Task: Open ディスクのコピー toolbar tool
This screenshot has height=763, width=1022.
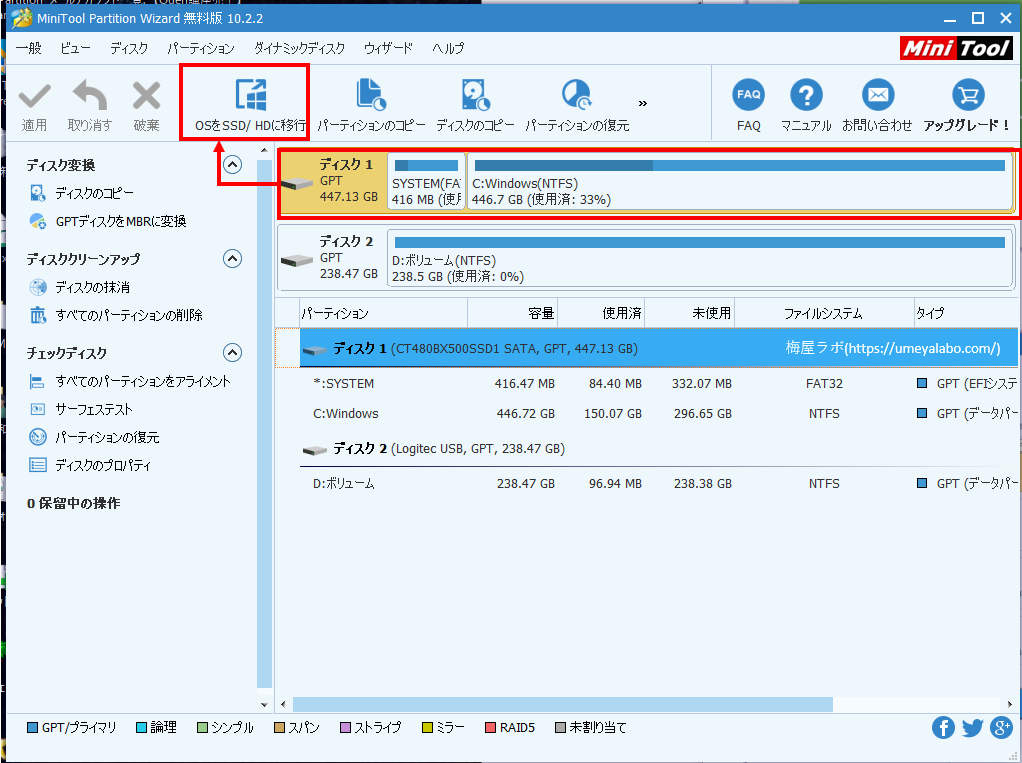Action: tap(475, 104)
